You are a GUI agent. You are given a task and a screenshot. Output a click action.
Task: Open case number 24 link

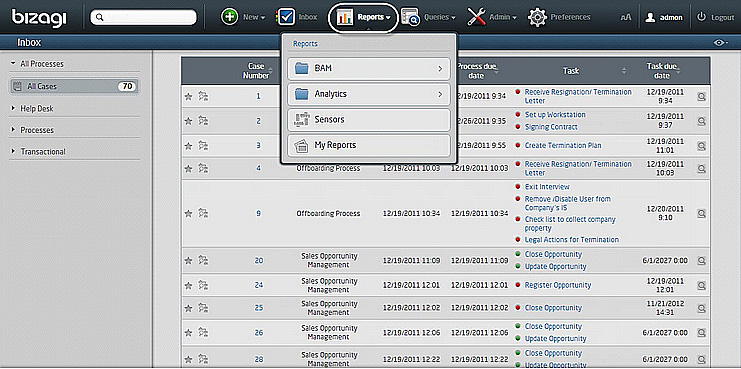point(259,285)
